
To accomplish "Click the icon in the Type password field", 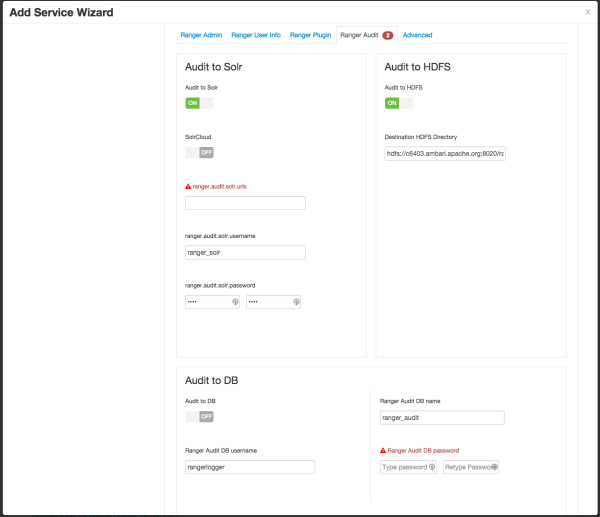I will pyautogui.click(x=432, y=467).
